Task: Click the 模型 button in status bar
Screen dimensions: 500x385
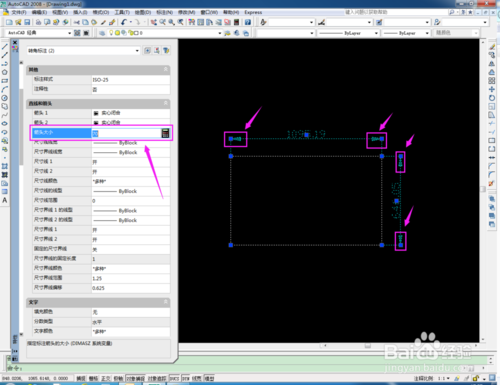Action: click(209, 378)
